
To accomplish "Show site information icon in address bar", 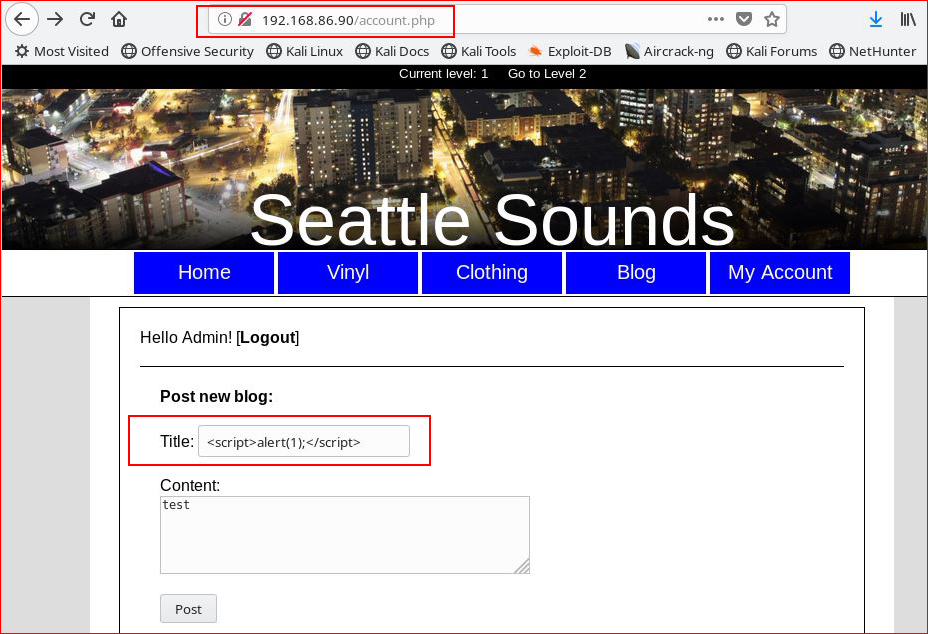I will point(224,20).
